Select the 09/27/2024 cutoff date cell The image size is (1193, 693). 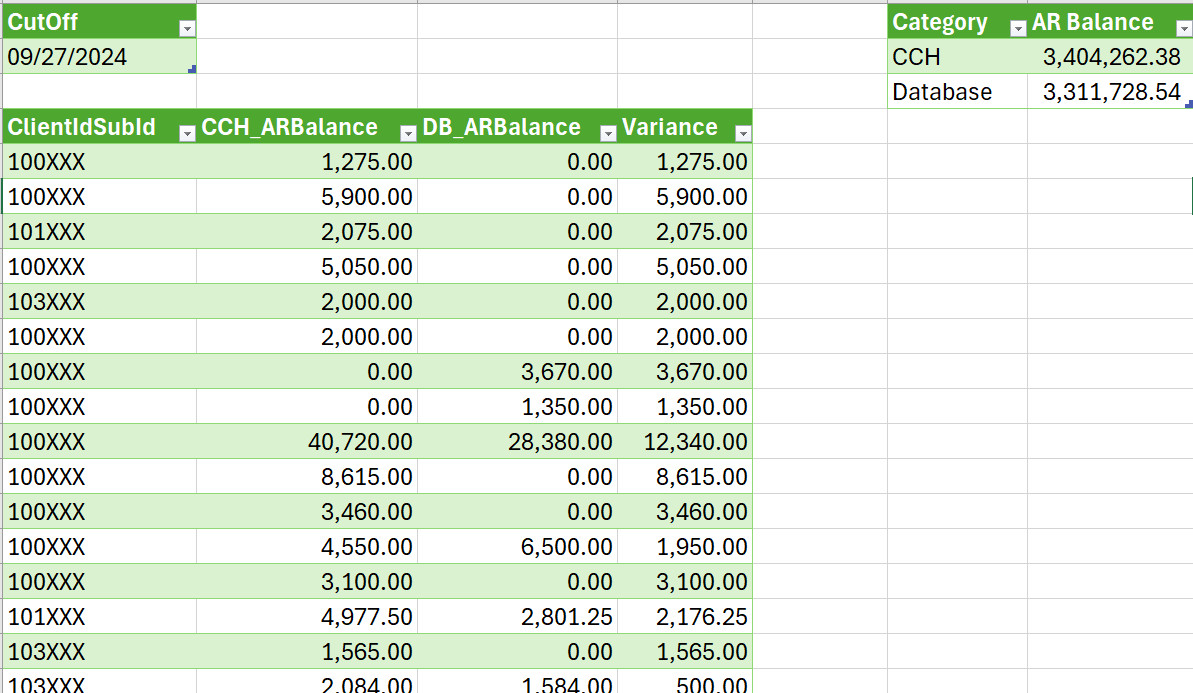click(99, 56)
